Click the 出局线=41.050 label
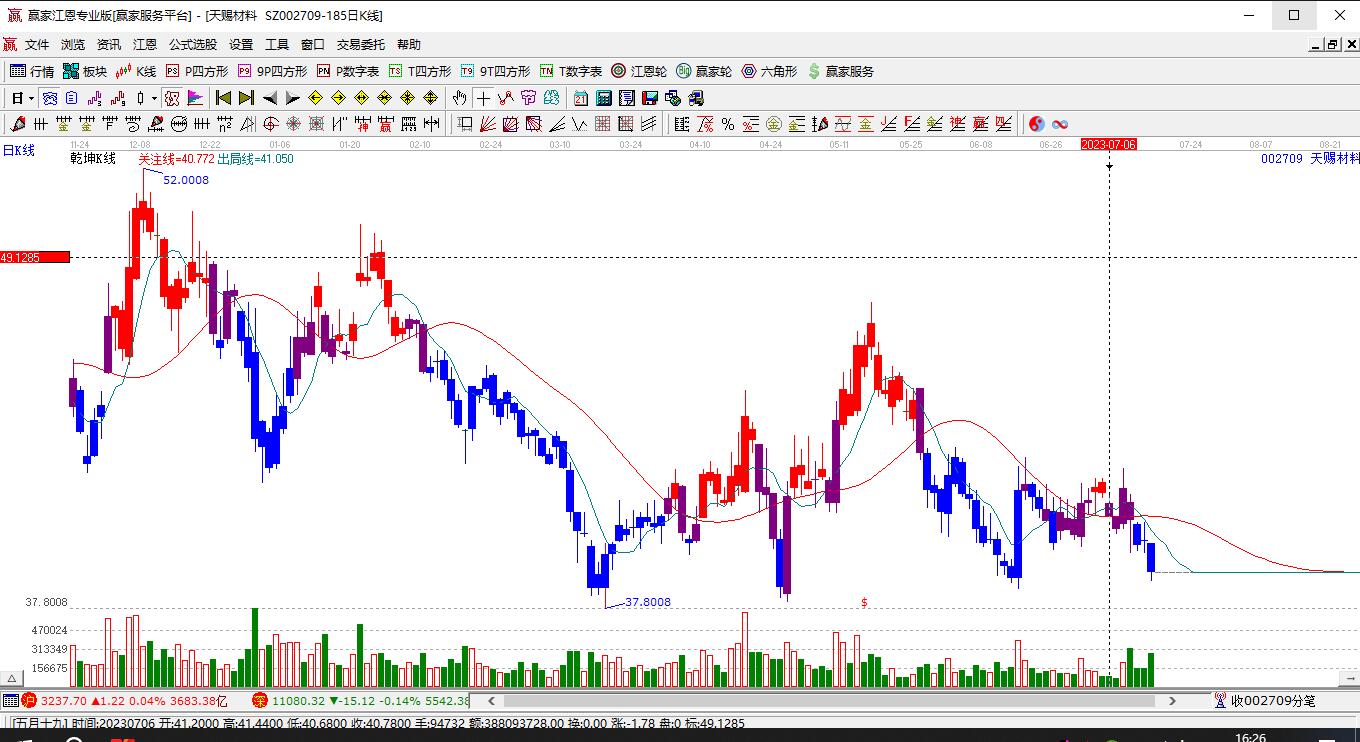This screenshot has height=742, width=1360. tap(255, 158)
